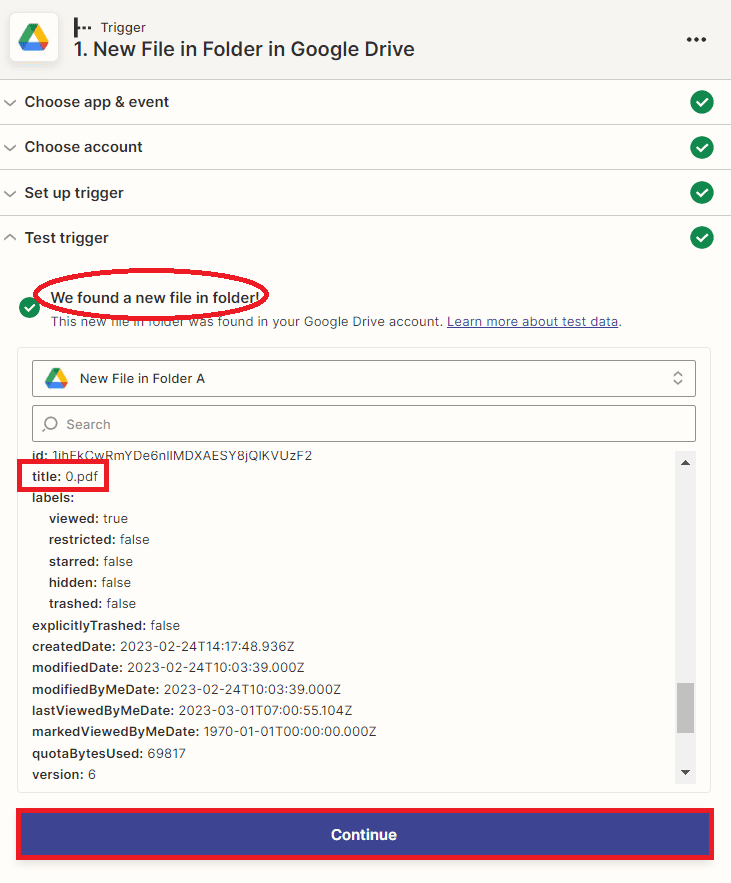Expand the Set up trigger section

click(74, 193)
